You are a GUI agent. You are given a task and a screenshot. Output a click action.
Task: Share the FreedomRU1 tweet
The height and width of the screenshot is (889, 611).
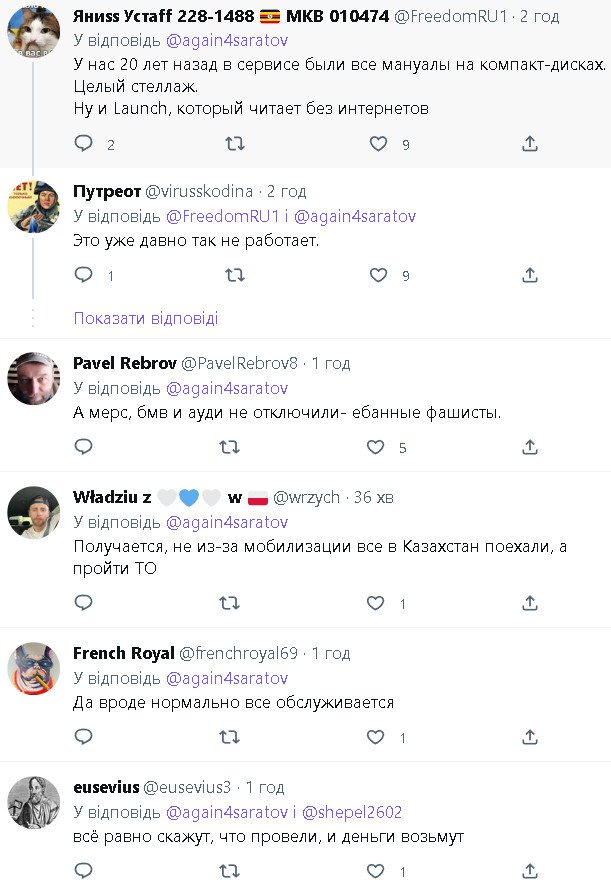530,144
